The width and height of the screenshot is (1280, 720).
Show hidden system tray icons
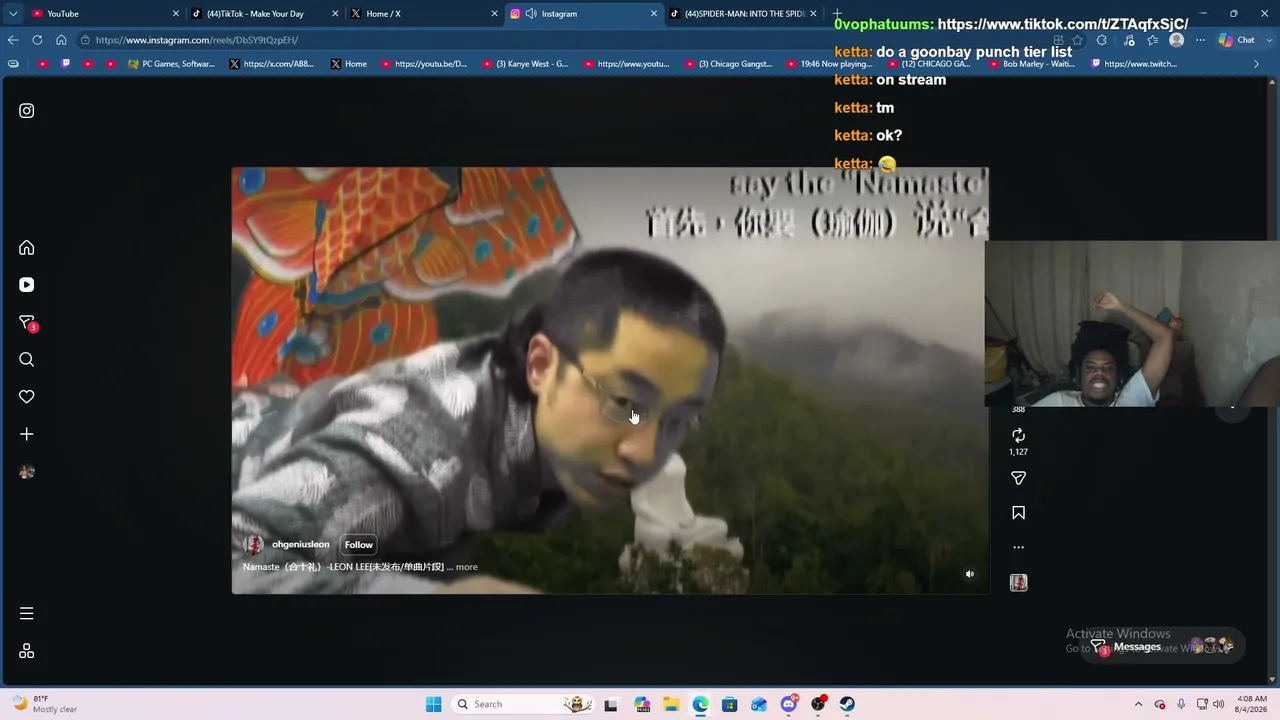point(1138,704)
